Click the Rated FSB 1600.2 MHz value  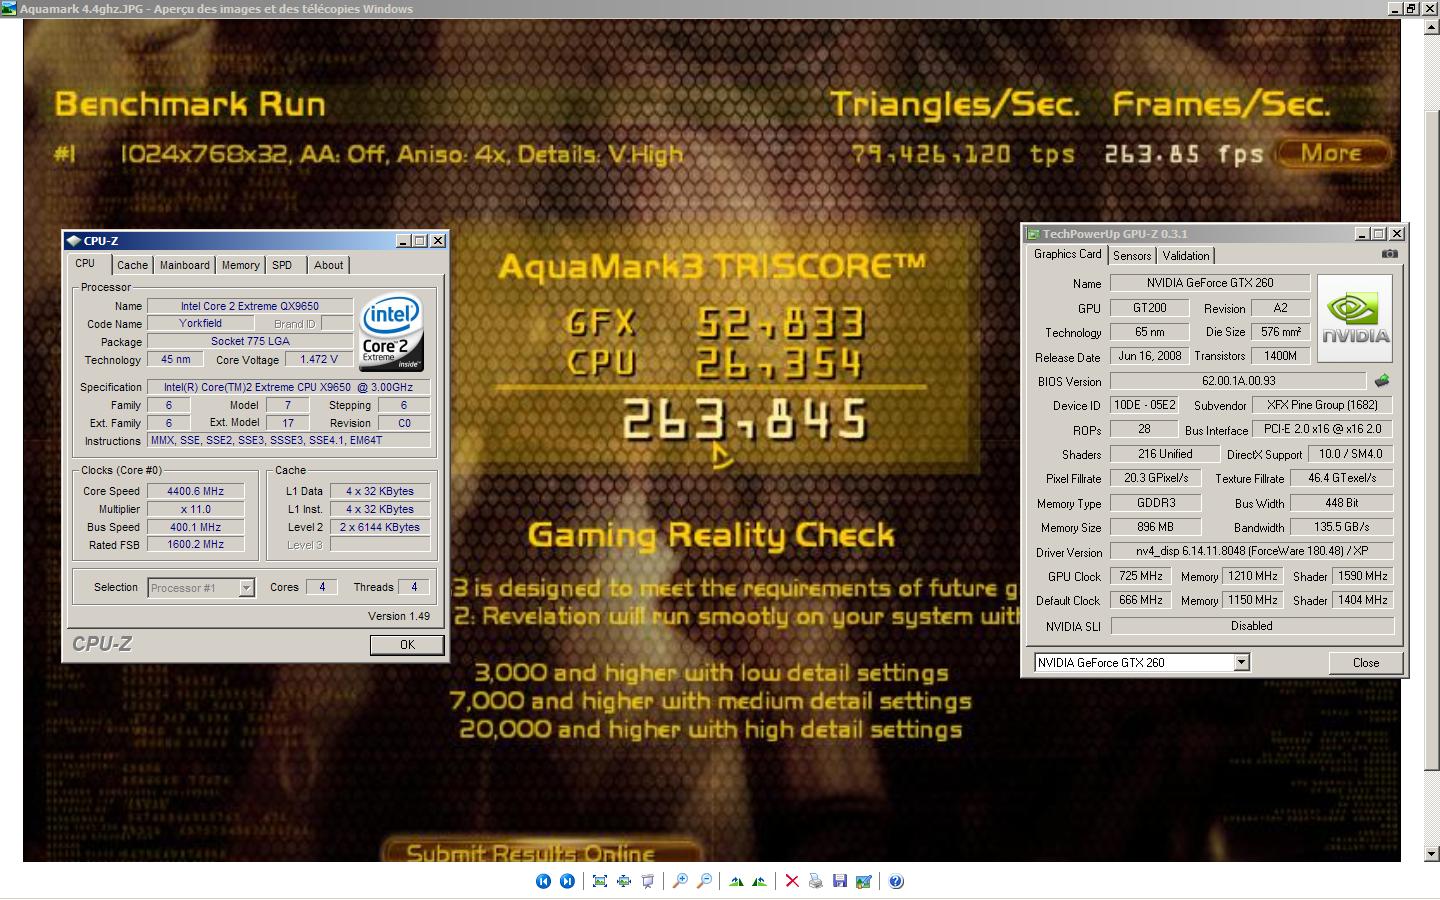(196, 545)
